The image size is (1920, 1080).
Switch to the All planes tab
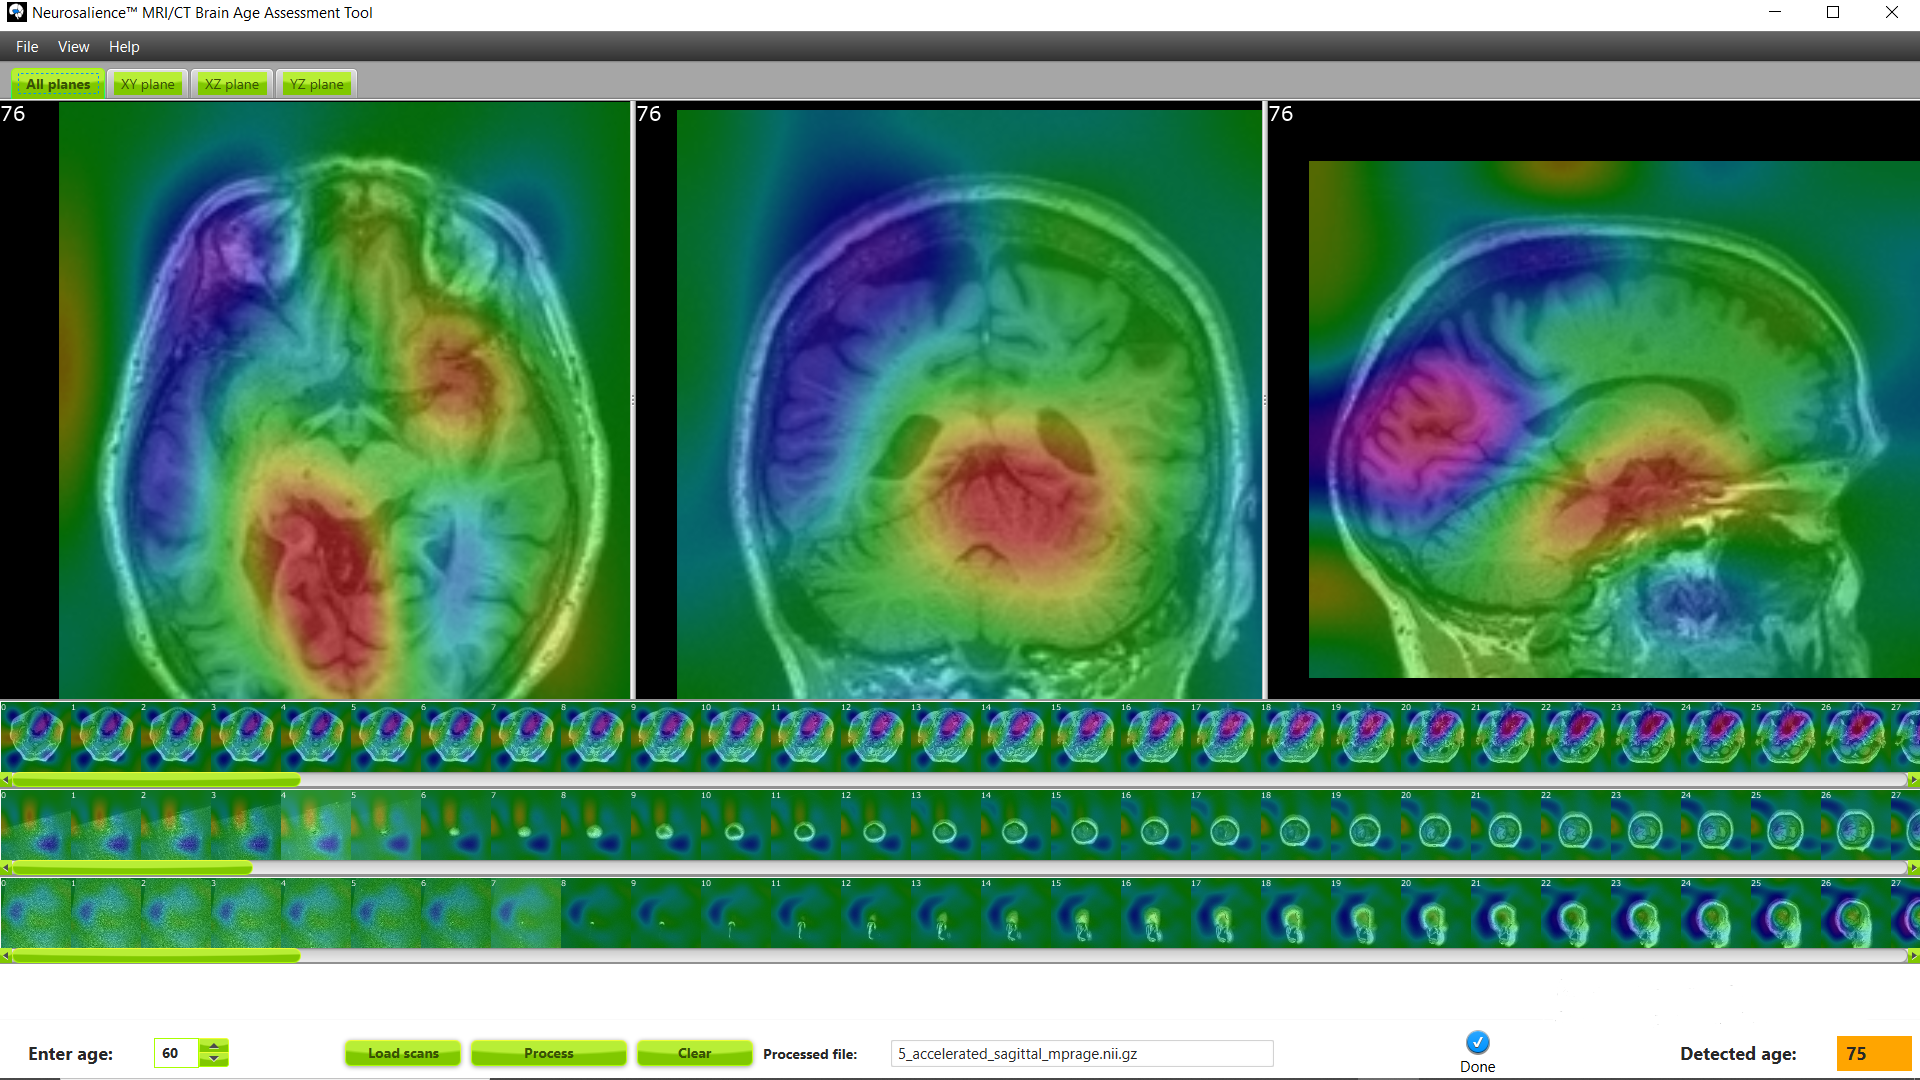pyautogui.click(x=58, y=84)
